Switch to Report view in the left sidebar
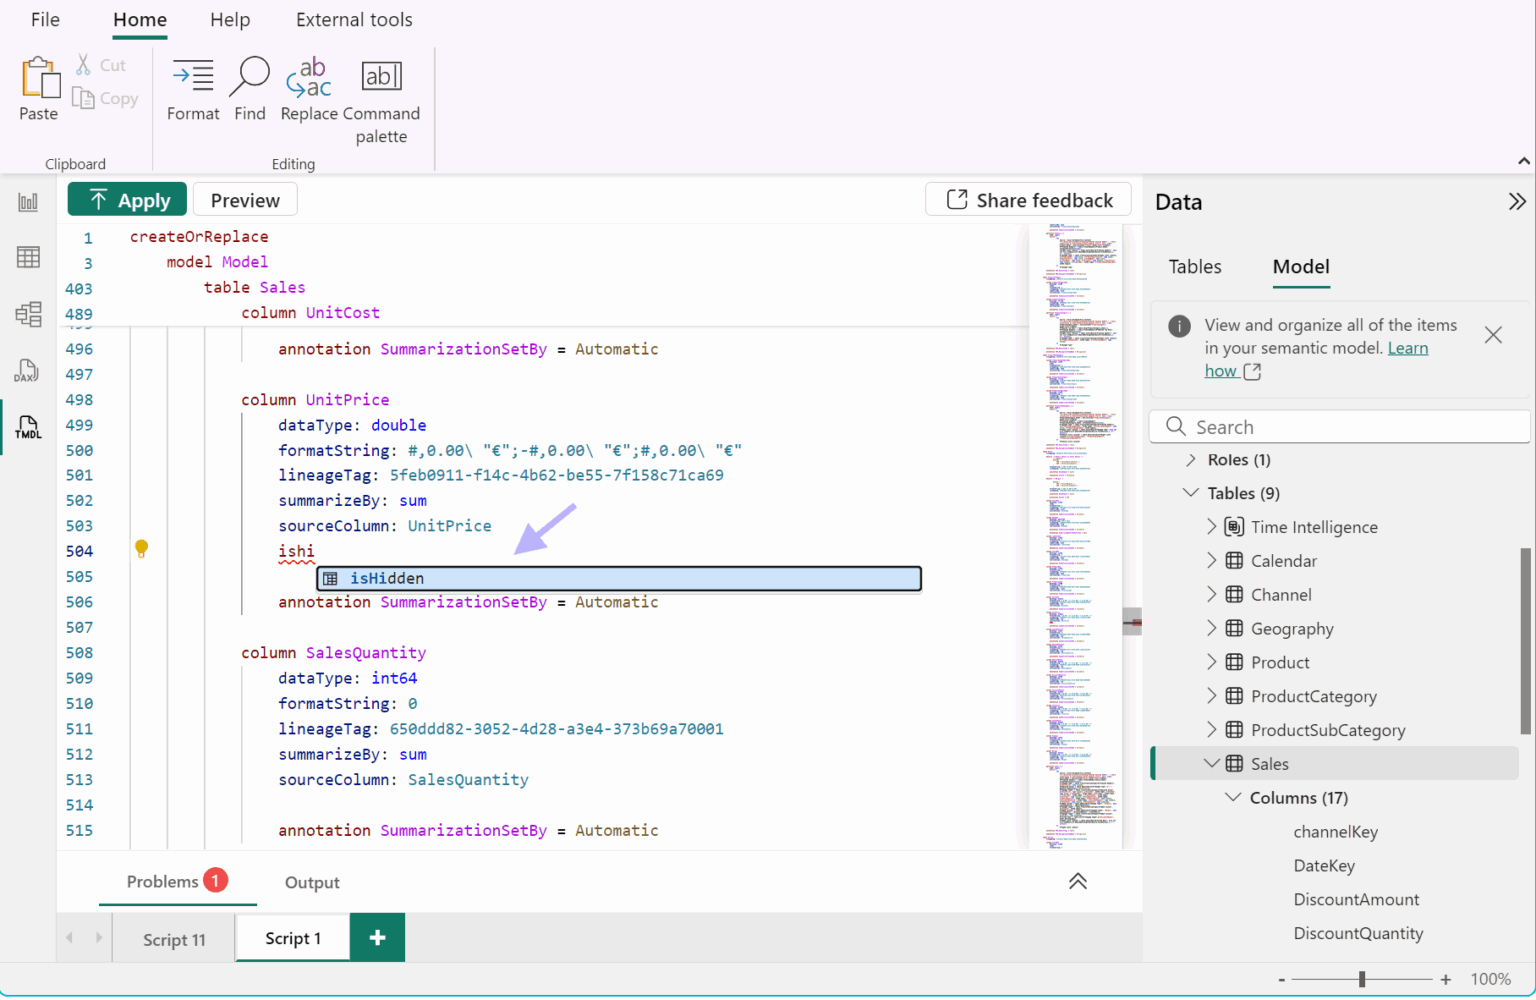This screenshot has width=1536, height=1000. [28, 201]
